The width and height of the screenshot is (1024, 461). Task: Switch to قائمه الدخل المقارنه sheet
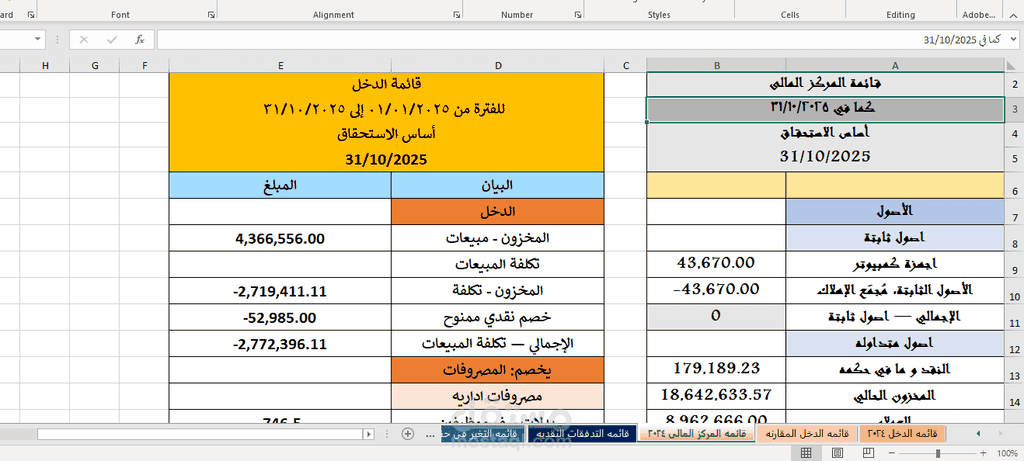tap(808, 433)
